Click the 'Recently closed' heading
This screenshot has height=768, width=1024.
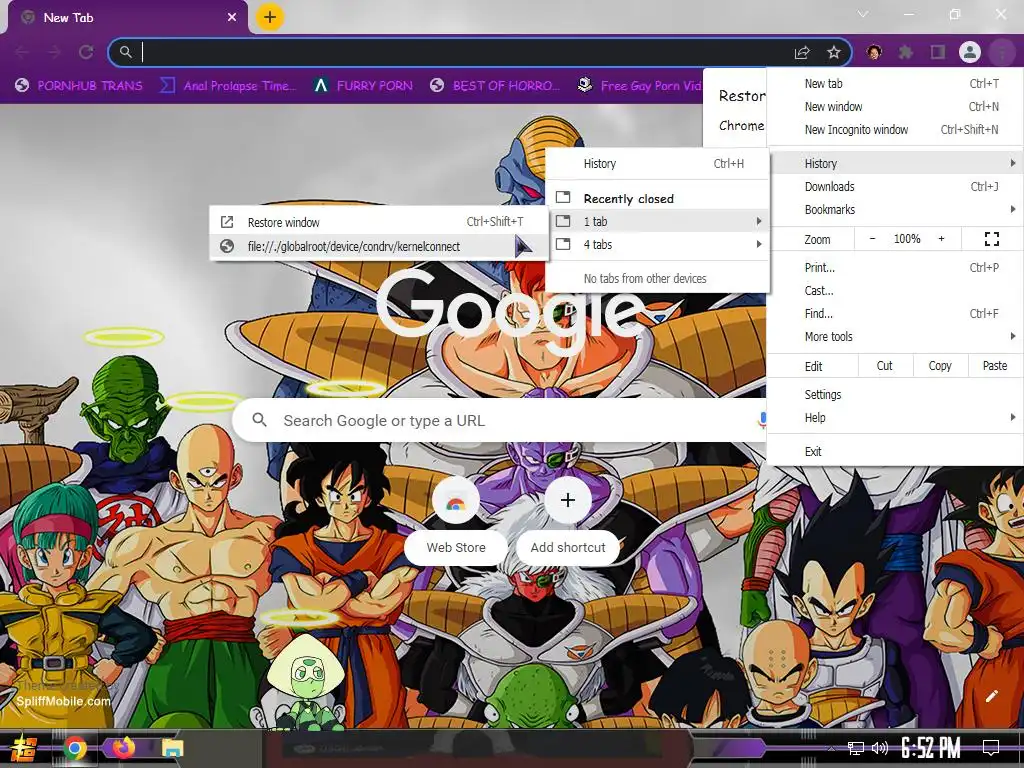[x=628, y=199]
